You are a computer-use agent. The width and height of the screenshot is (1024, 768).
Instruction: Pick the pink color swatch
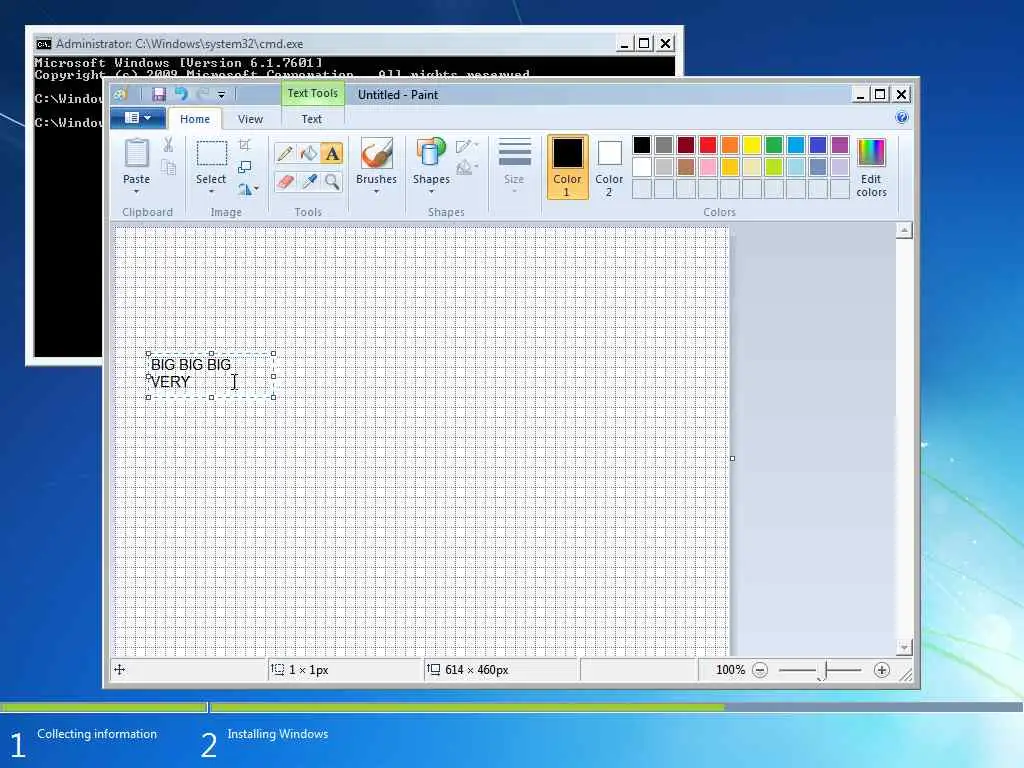click(708, 167)
